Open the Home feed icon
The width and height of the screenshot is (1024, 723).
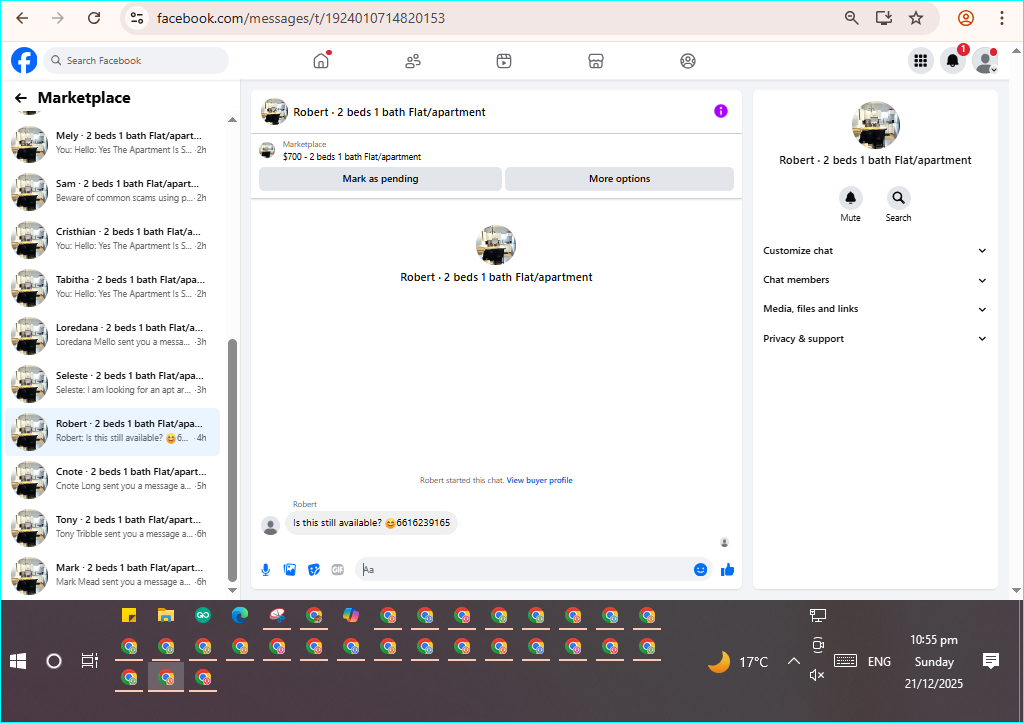point(321,61)
